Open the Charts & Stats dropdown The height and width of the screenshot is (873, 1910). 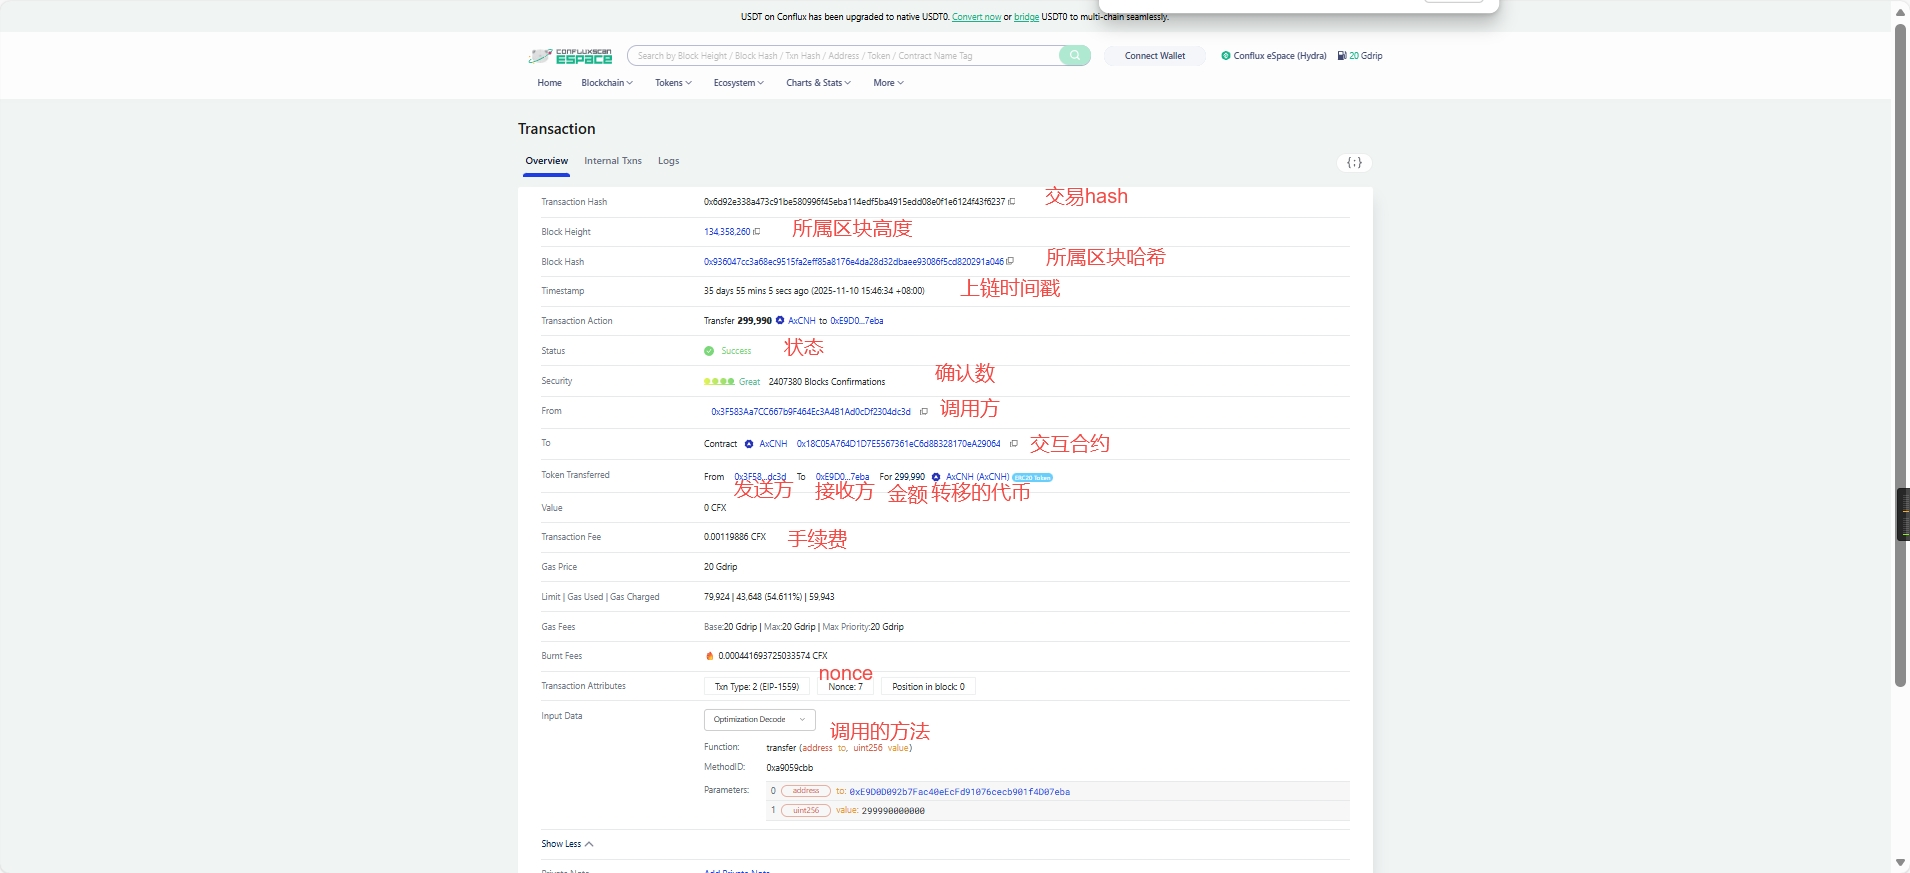[x=818, y=83]
